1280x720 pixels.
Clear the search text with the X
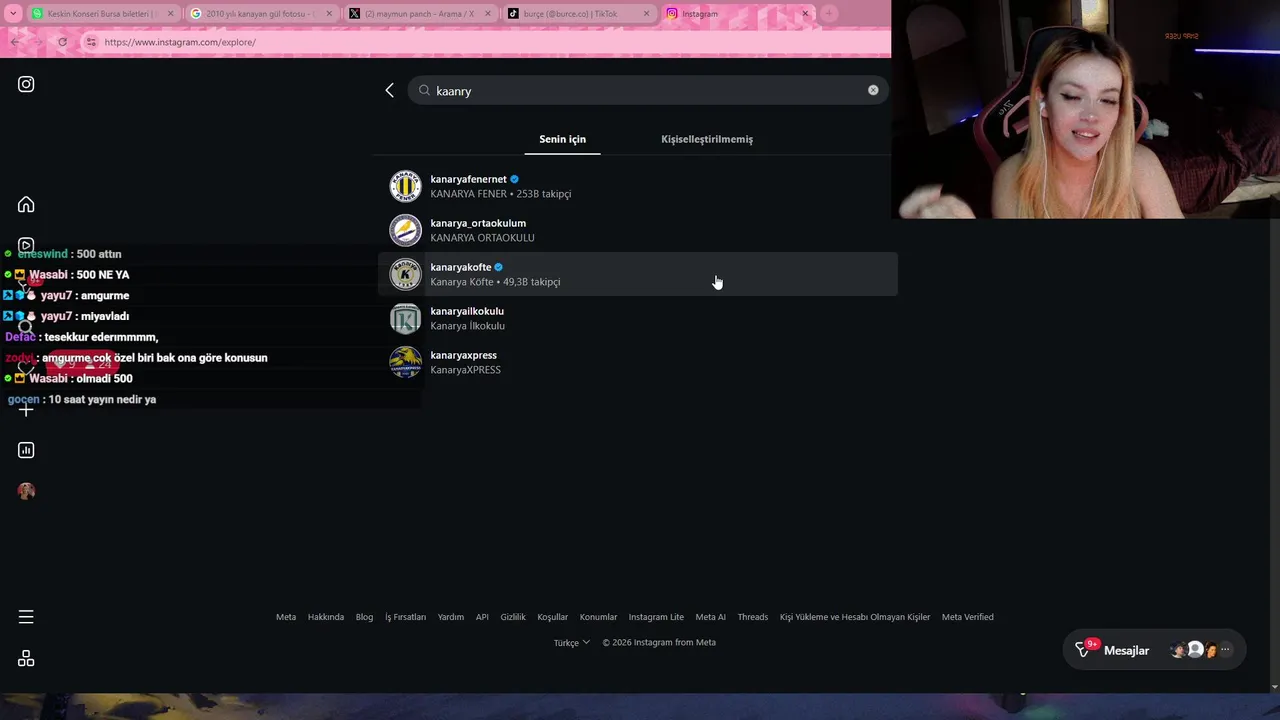click(873, 90)
